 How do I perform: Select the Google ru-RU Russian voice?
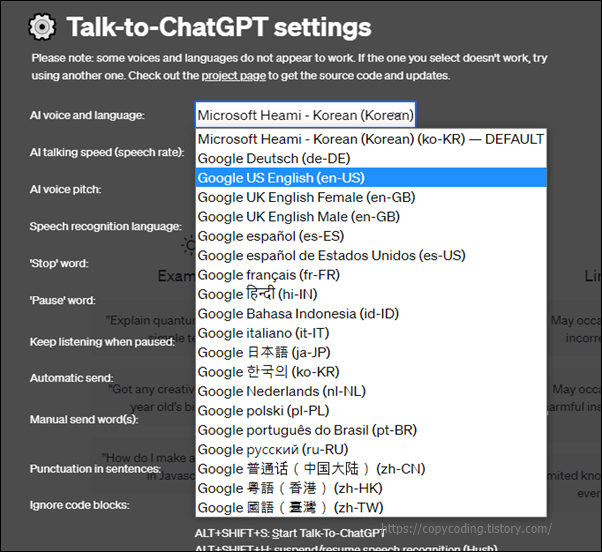coord(371,449)
